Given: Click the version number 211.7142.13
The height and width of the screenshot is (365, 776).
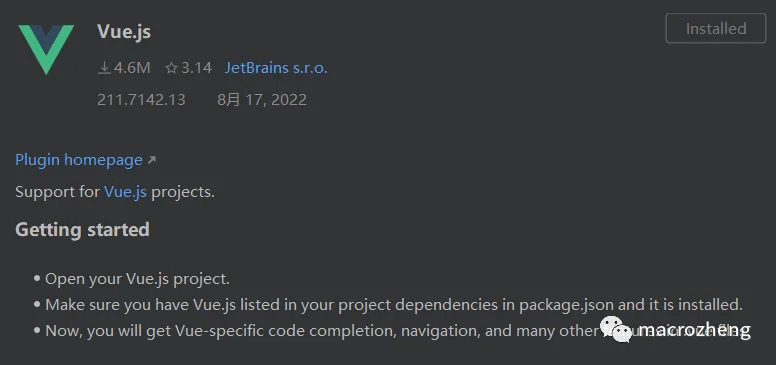Looking at the screenshot, I should (x=141, y=100).
